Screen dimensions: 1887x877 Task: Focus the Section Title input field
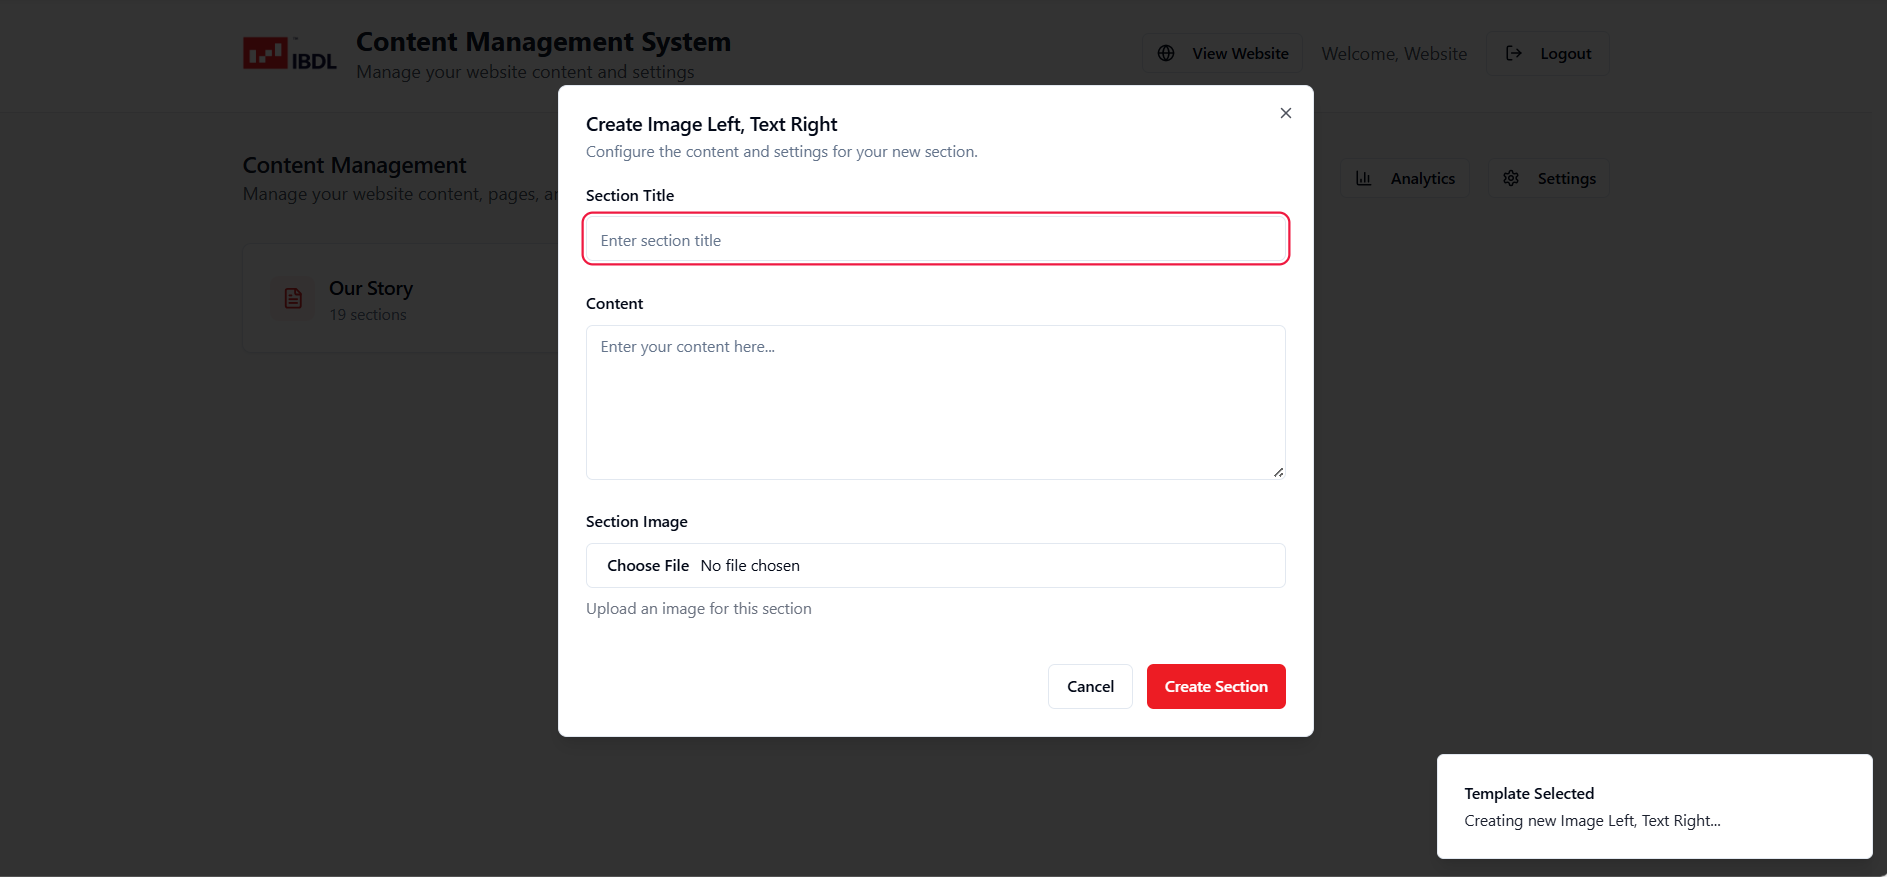[x=935, y=240]
